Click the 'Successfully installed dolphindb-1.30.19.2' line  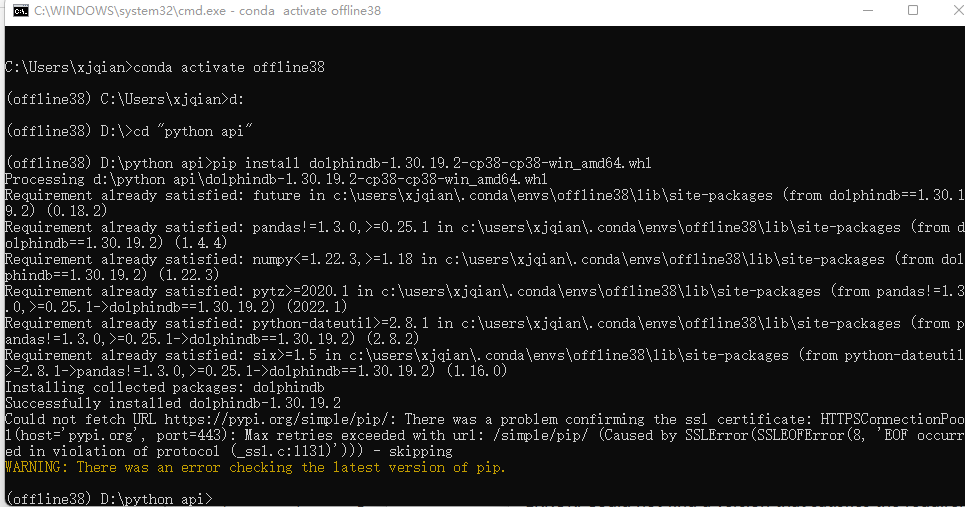point(173,404)
